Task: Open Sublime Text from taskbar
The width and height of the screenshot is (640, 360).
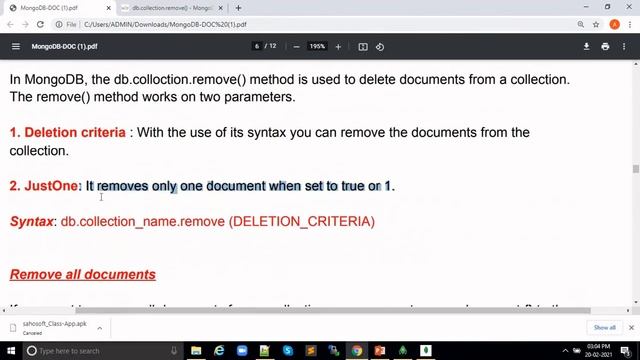Action: coord(311,351)
